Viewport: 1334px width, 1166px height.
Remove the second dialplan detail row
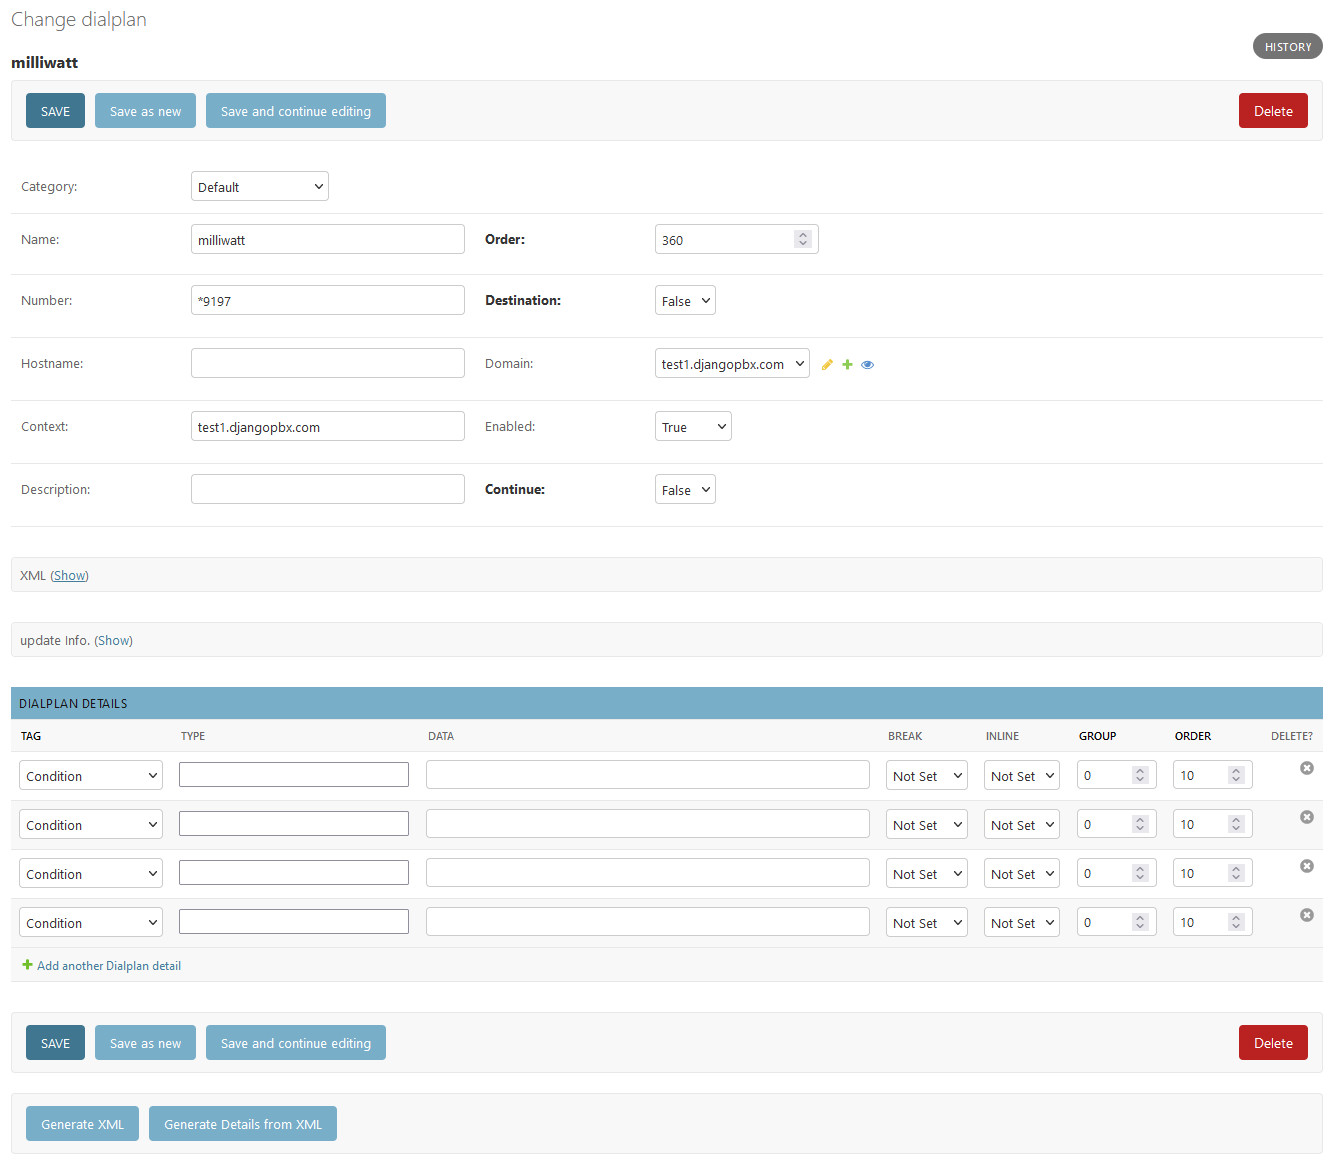1306,817
